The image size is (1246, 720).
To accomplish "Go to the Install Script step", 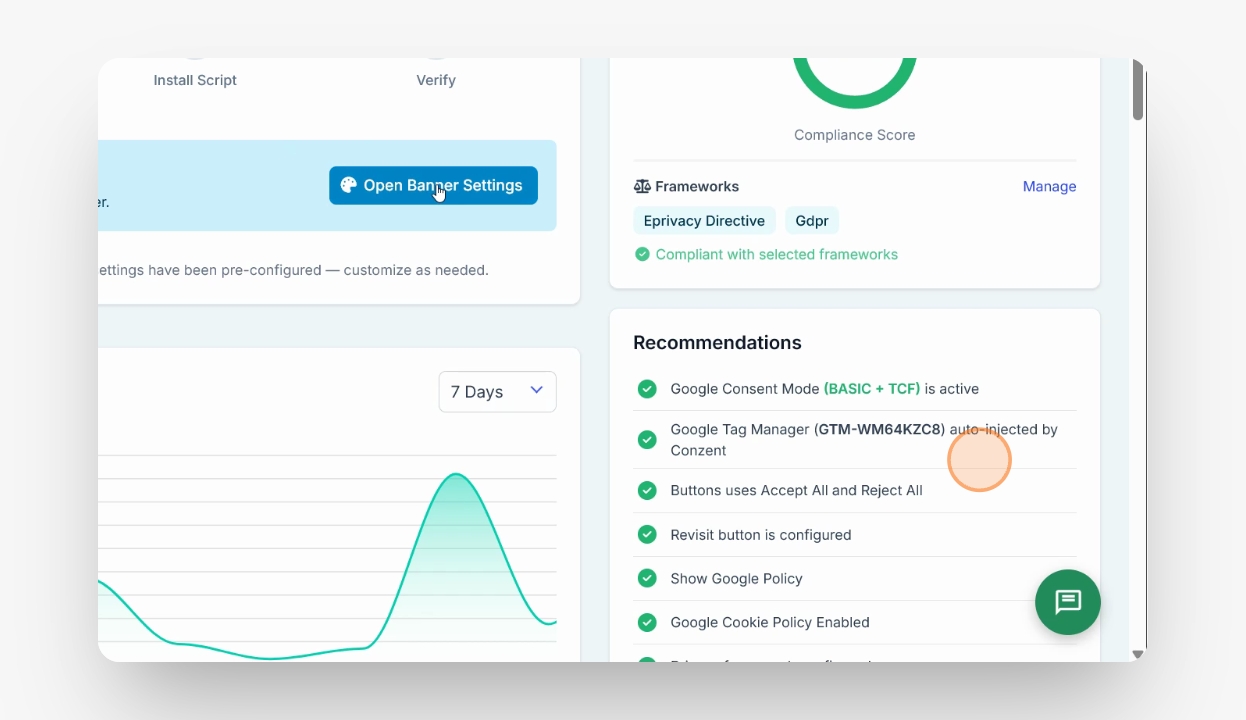I will [x=195, y=80].
